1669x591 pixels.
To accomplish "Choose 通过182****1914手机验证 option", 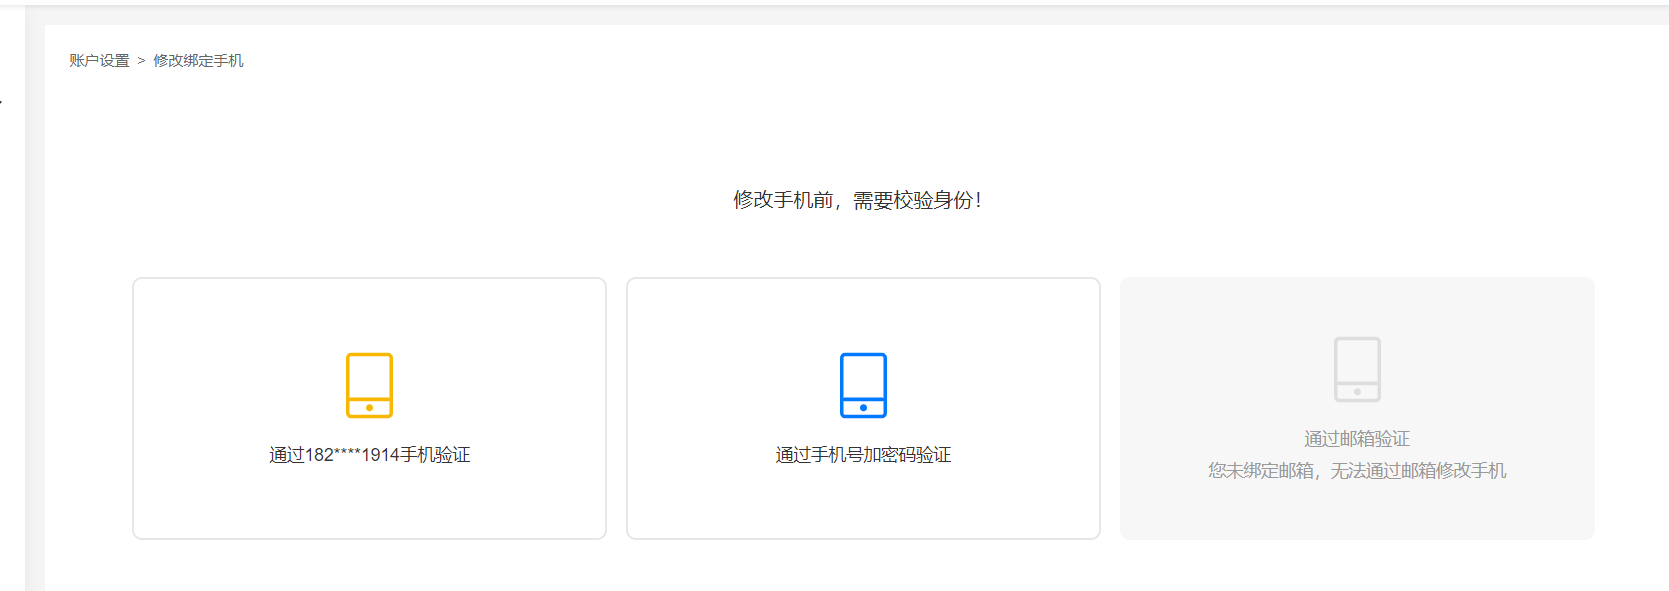I will pyautogui.click(x=369, y=408).
